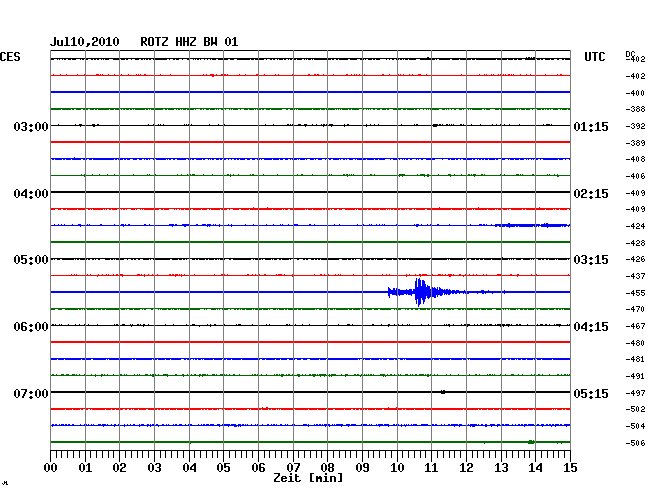Click the blue noise burst near minute 14
The height and width of the screenshot is (494, 650).
[x=533, y=225]
